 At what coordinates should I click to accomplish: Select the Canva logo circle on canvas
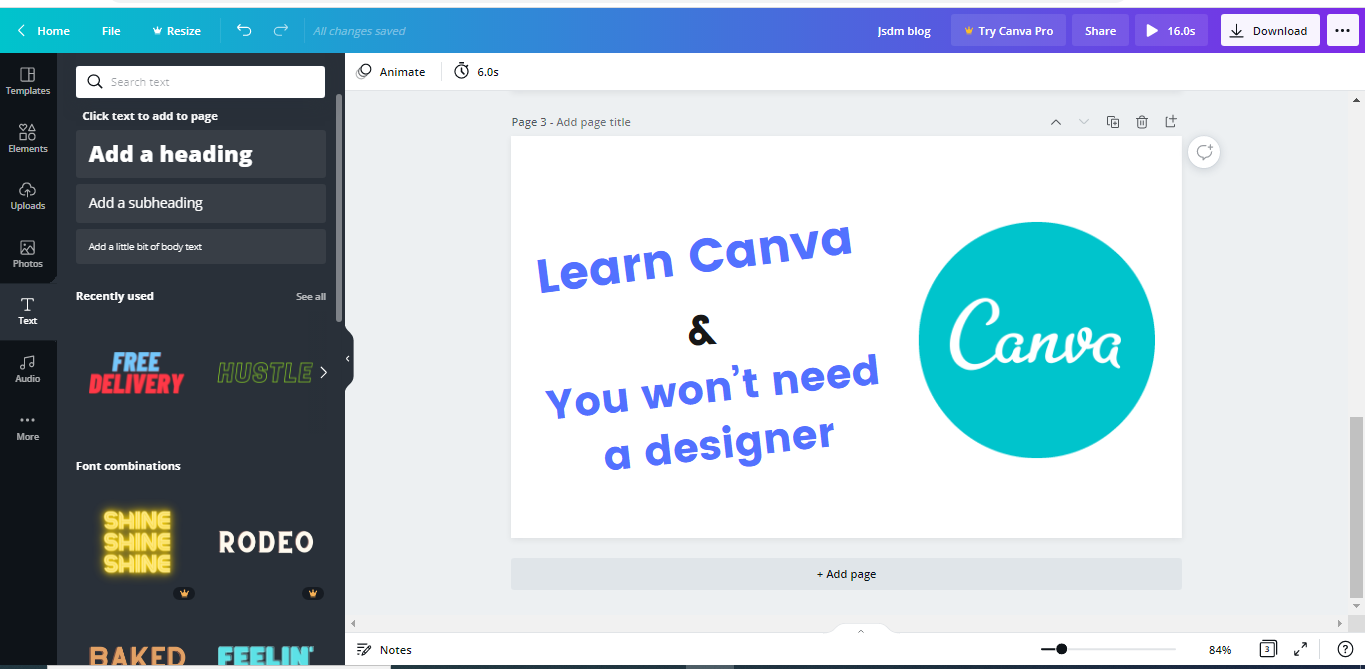[1037, 340]
